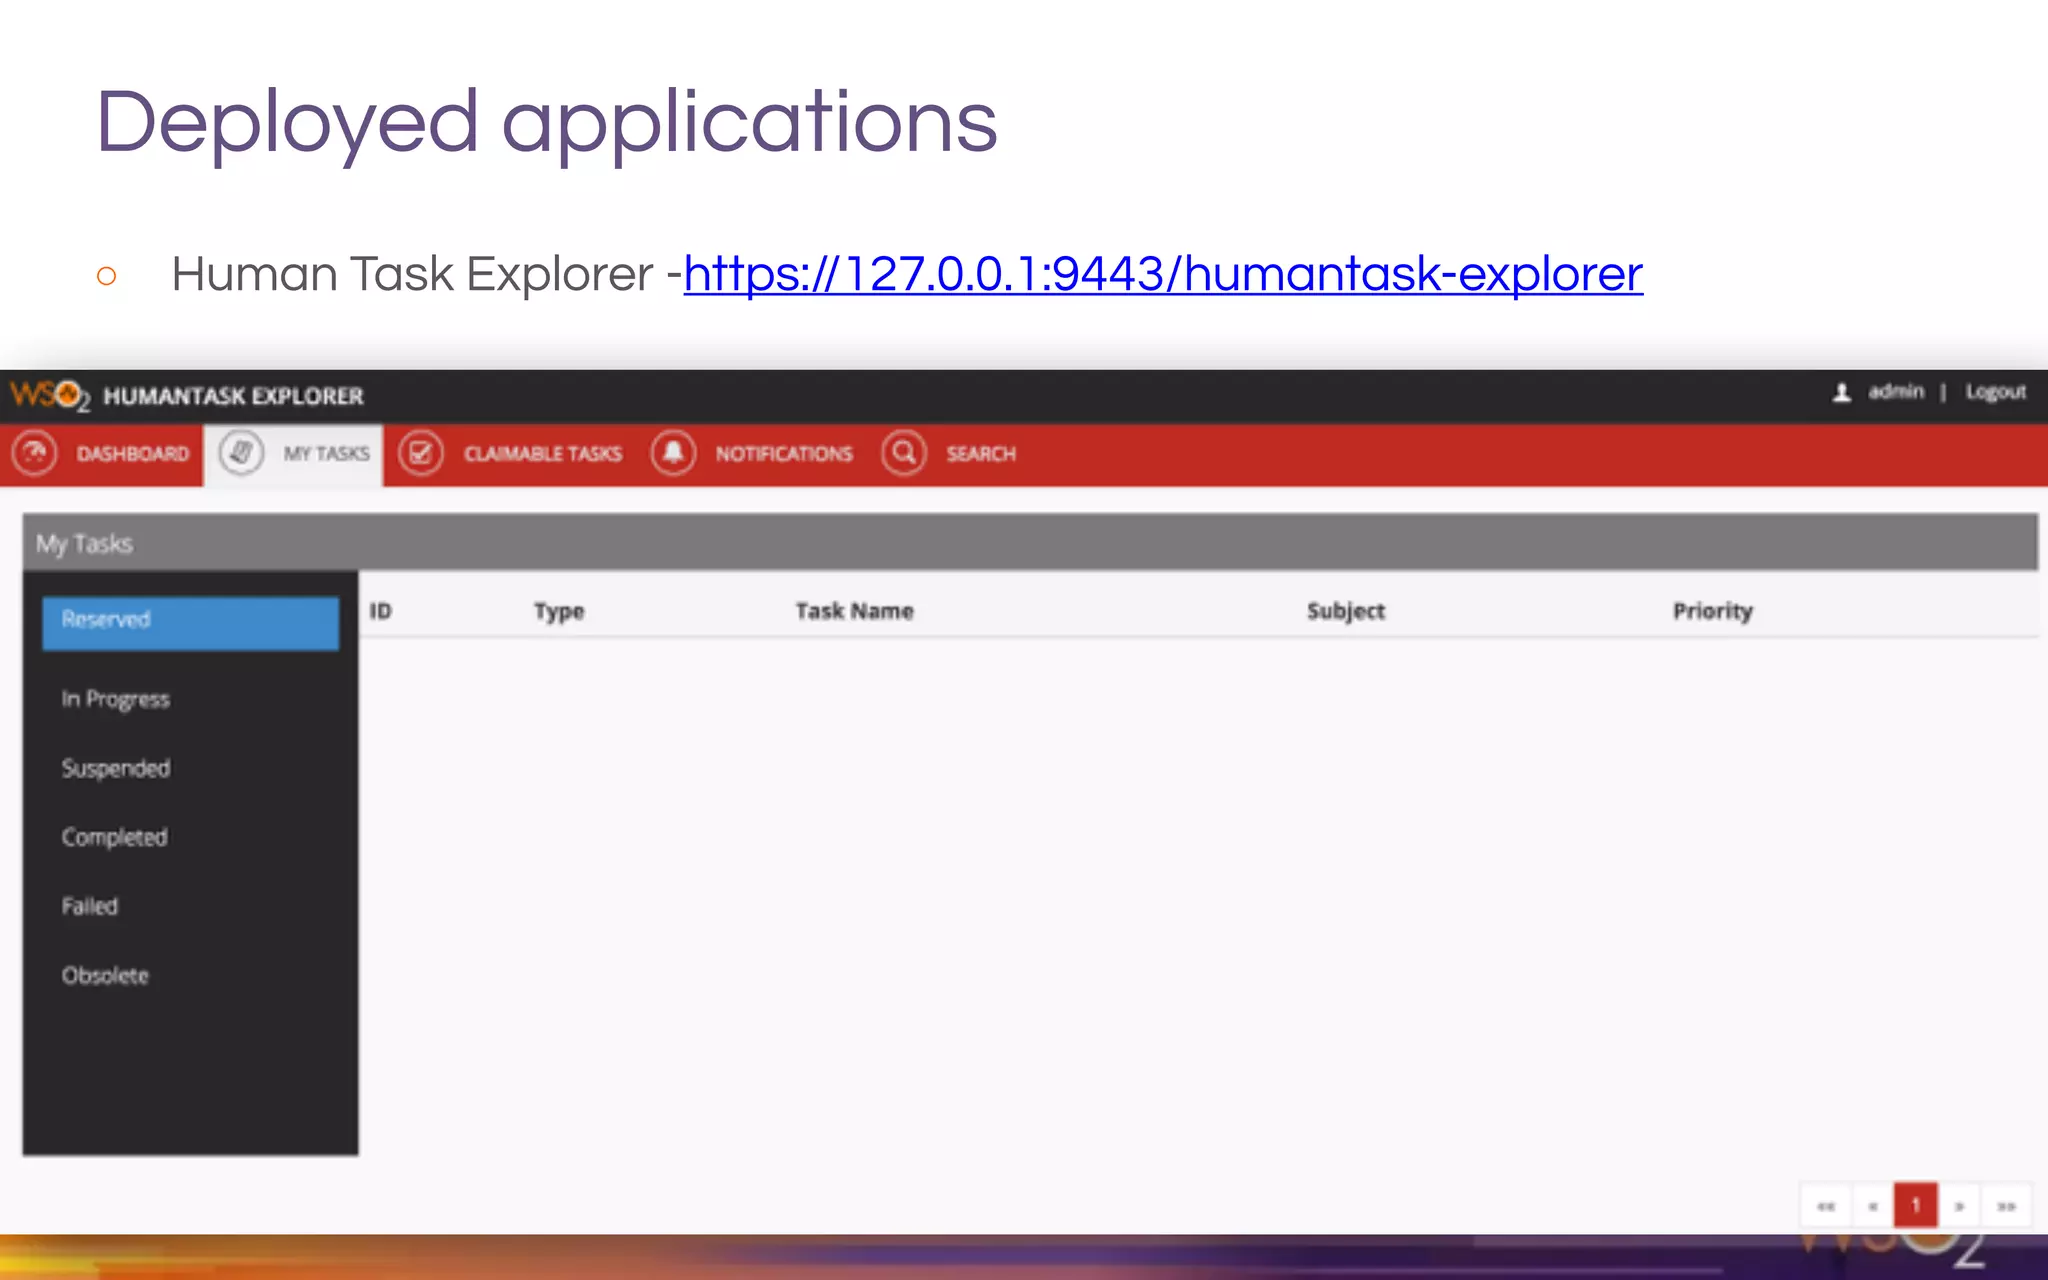This screenshot has height=1280, width=2048.
Task: Show In Progress tasks
Action: tap(115, 699)
